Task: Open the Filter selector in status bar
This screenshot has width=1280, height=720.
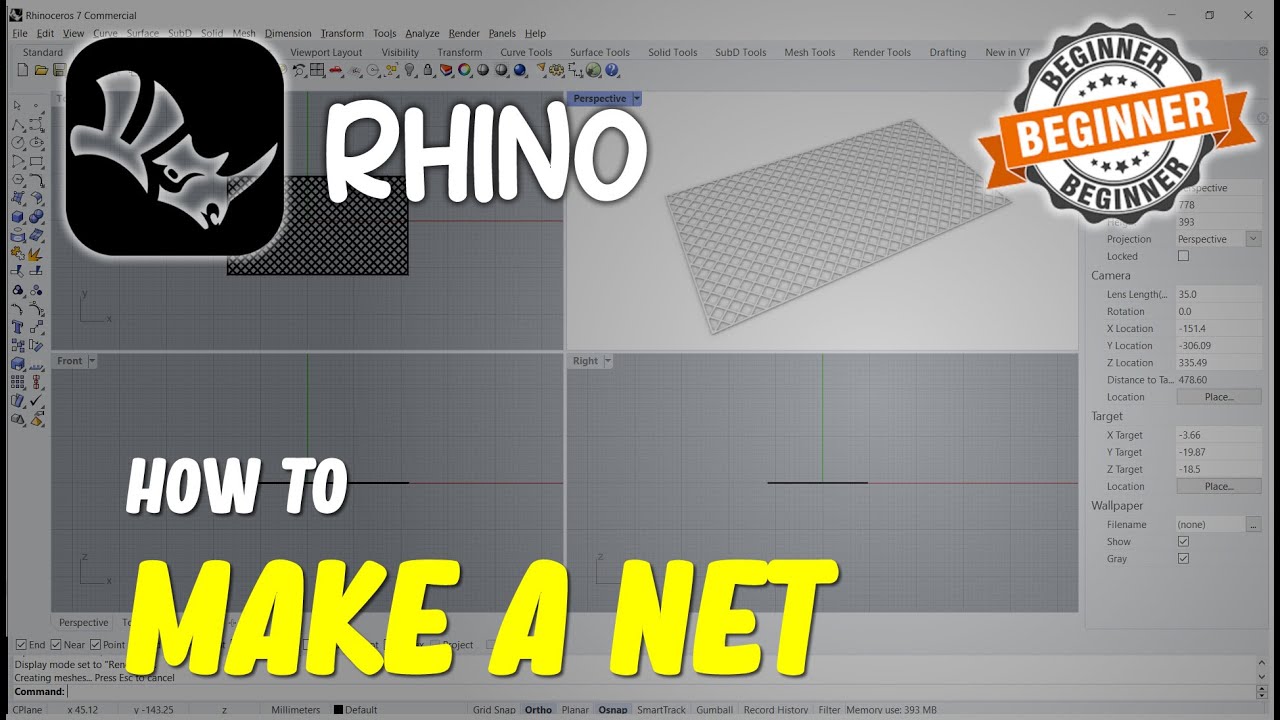Action: (829, 710)
